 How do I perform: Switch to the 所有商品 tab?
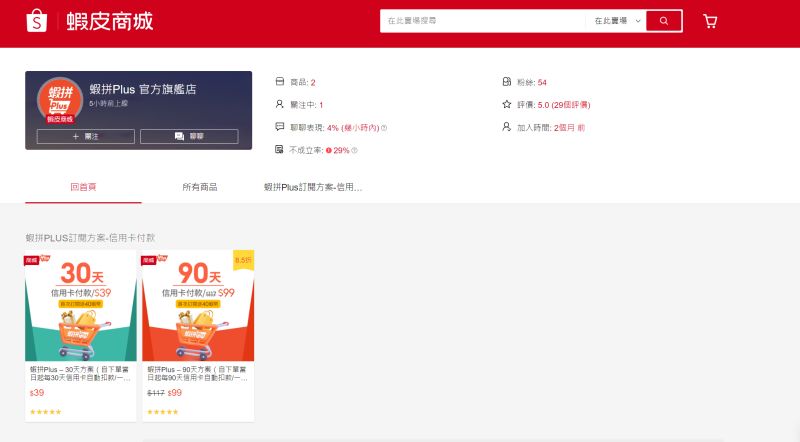(200, 187)
